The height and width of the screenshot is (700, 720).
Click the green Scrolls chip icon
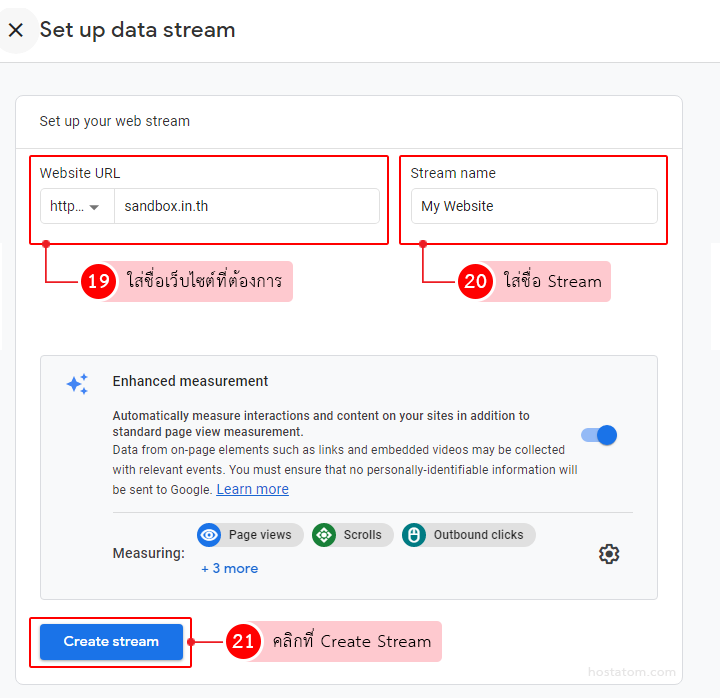click(324, 535)
